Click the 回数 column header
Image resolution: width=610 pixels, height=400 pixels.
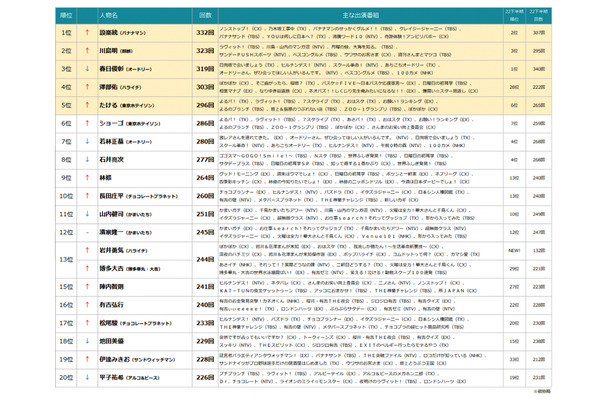click(206, 17)
